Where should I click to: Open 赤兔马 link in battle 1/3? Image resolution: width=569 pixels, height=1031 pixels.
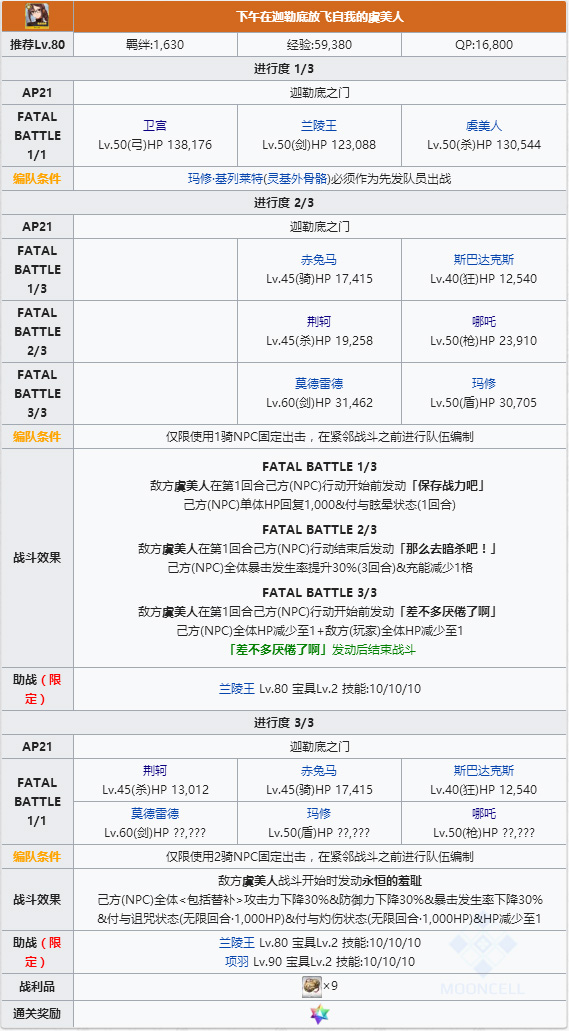[319, 260]
